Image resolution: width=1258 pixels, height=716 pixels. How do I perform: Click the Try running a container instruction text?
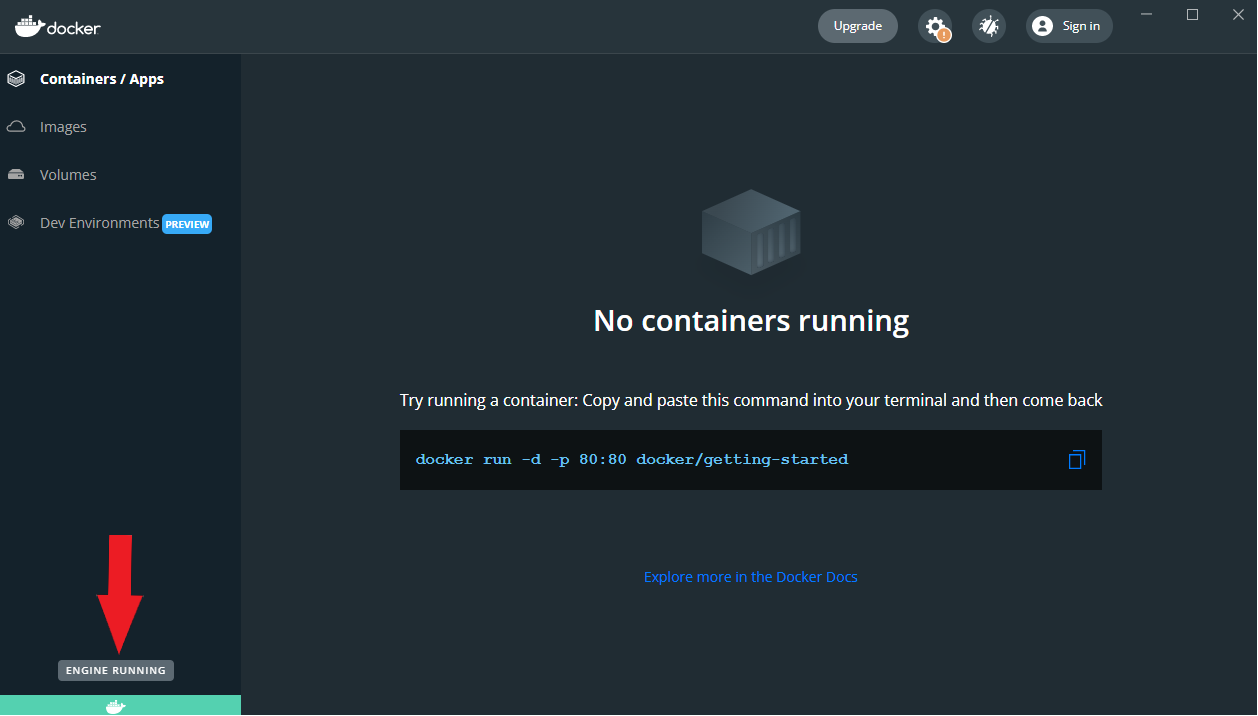click(x=751, y=400)
